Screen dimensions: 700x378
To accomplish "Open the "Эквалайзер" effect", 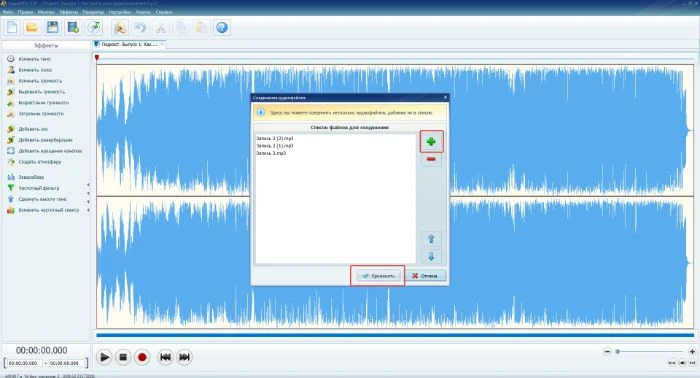I will pos(25,177).
